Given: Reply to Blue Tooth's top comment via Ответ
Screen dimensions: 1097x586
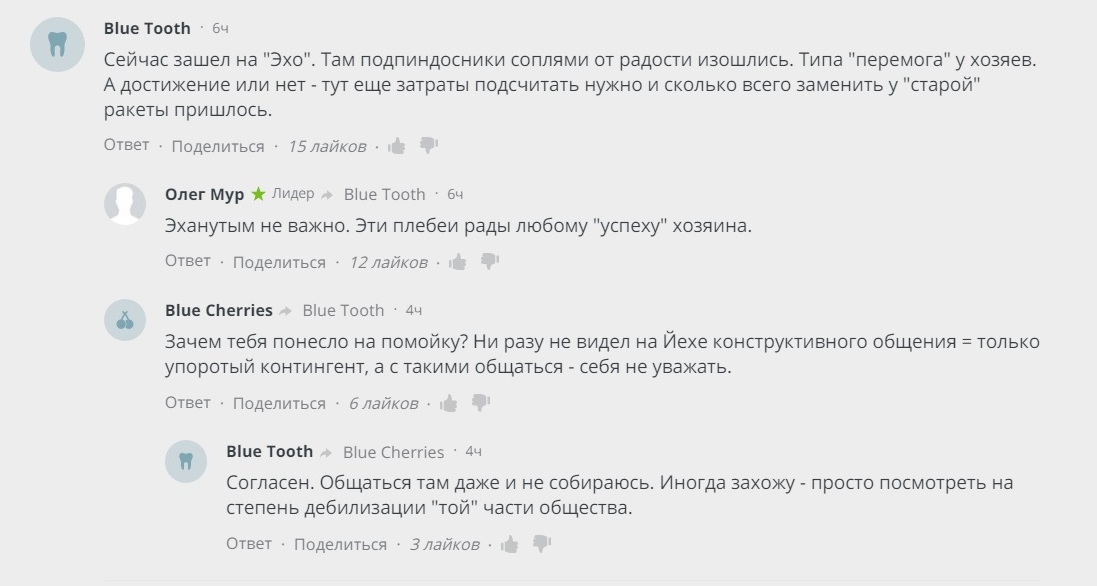Looking at the screenshot, I should [x=127, y=145].
